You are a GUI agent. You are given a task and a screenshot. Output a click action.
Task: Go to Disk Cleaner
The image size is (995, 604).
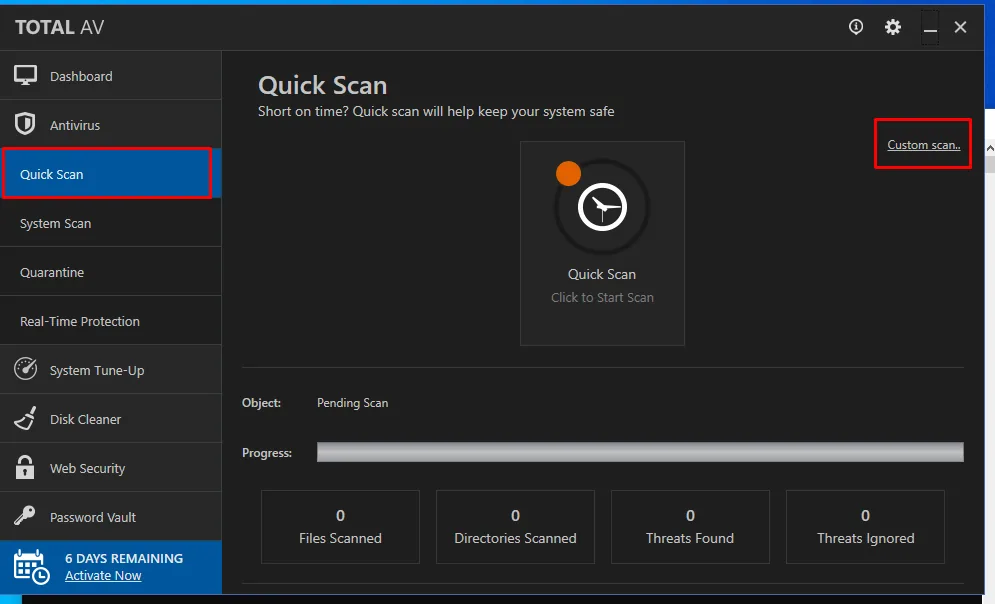(110, 419)
